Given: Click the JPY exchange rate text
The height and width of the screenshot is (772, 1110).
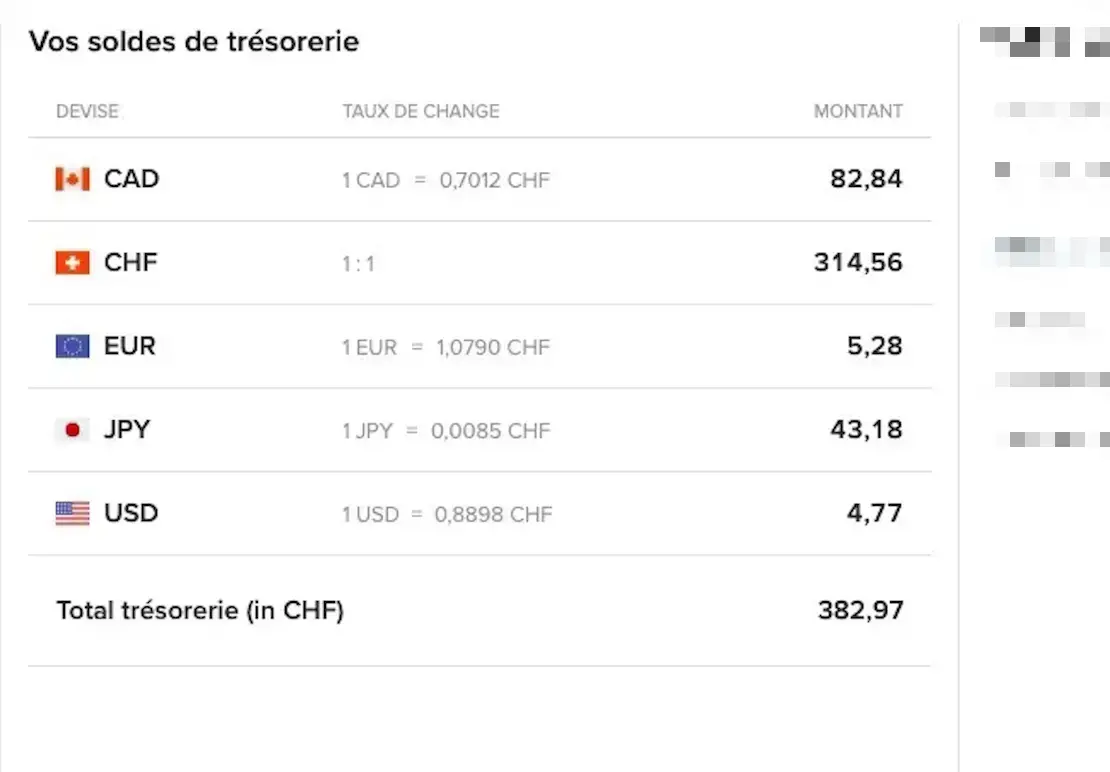Looking at the screenshot, I should pyautogui.click(x=446, y=431).
